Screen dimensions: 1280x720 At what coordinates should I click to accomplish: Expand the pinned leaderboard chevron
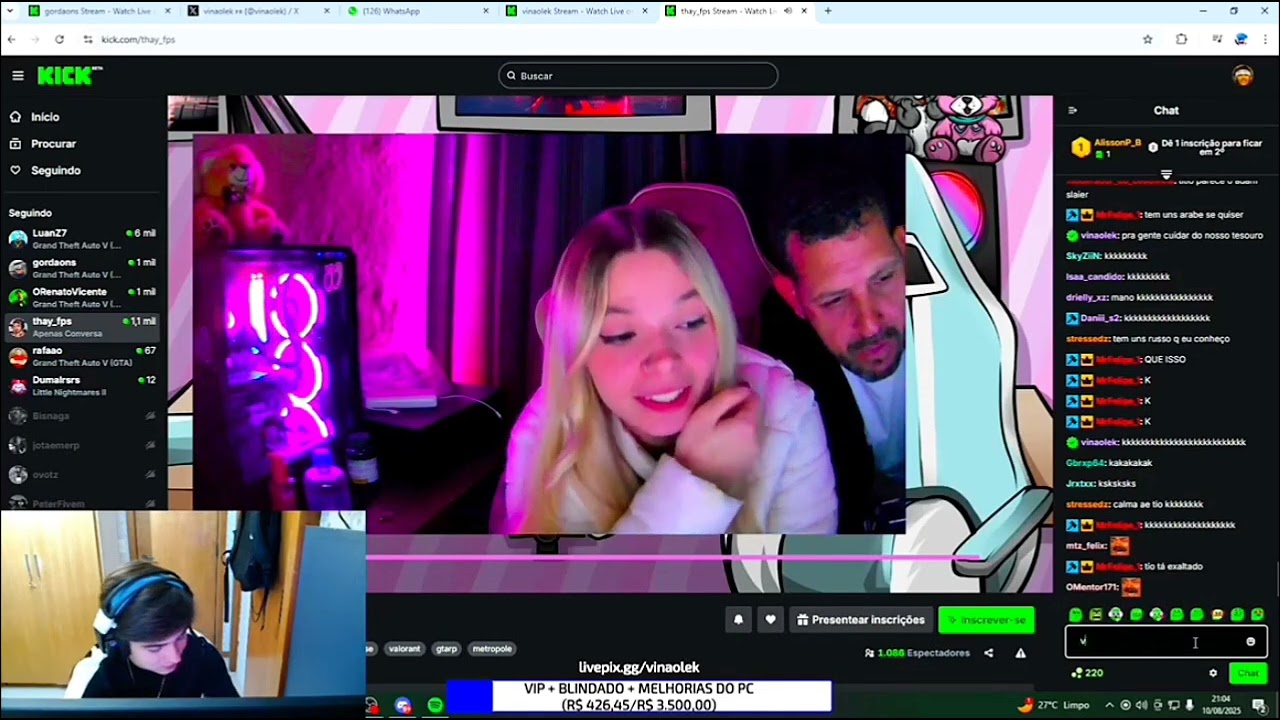coord(1166,175)
